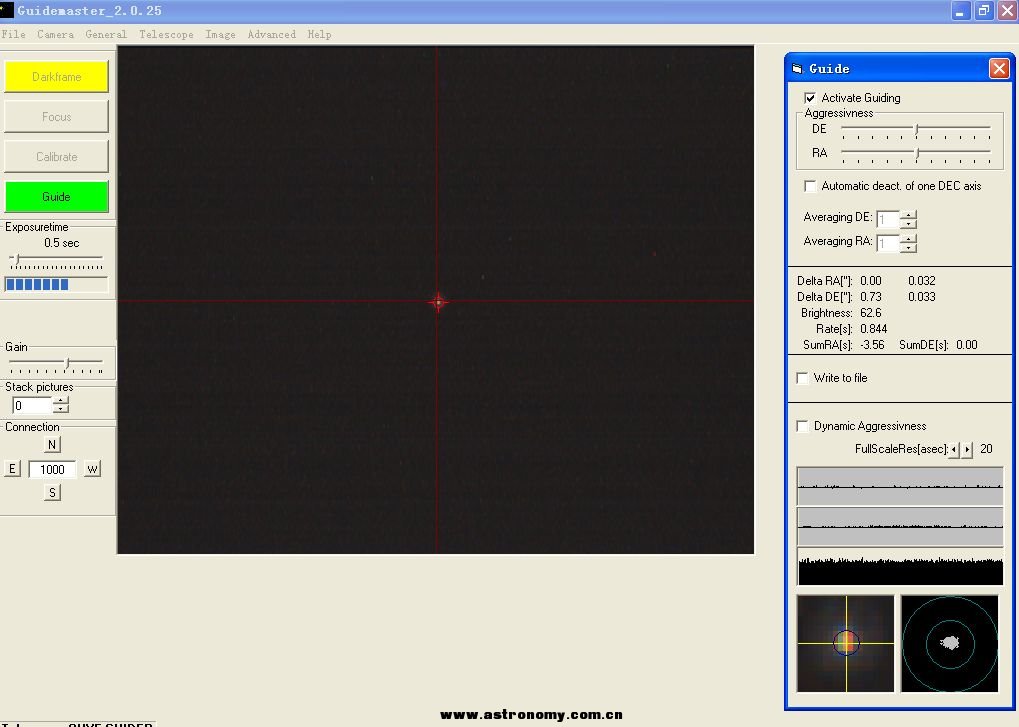Viewport: 1019px width, 727px height.
Task: Click the 0.5 sec exposure time label
Action: [x=62, y=243]
